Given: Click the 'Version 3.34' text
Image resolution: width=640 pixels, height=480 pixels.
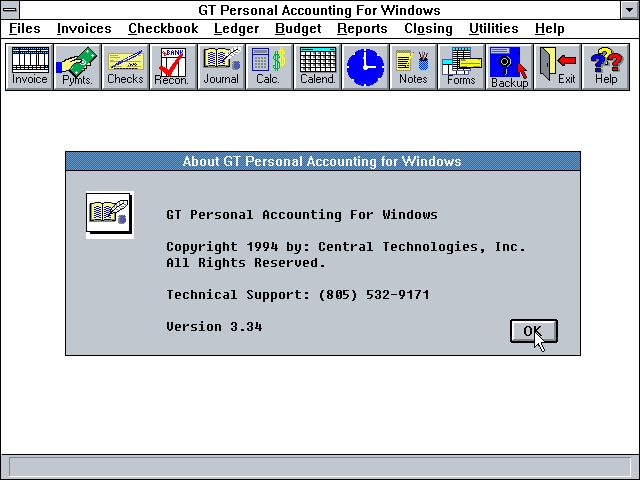Looking at the screenshot, I should tap(214, 327).
